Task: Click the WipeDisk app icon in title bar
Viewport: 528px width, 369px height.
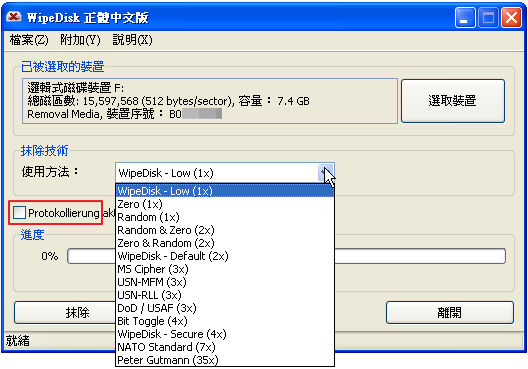Action: [x=14, y=17]
